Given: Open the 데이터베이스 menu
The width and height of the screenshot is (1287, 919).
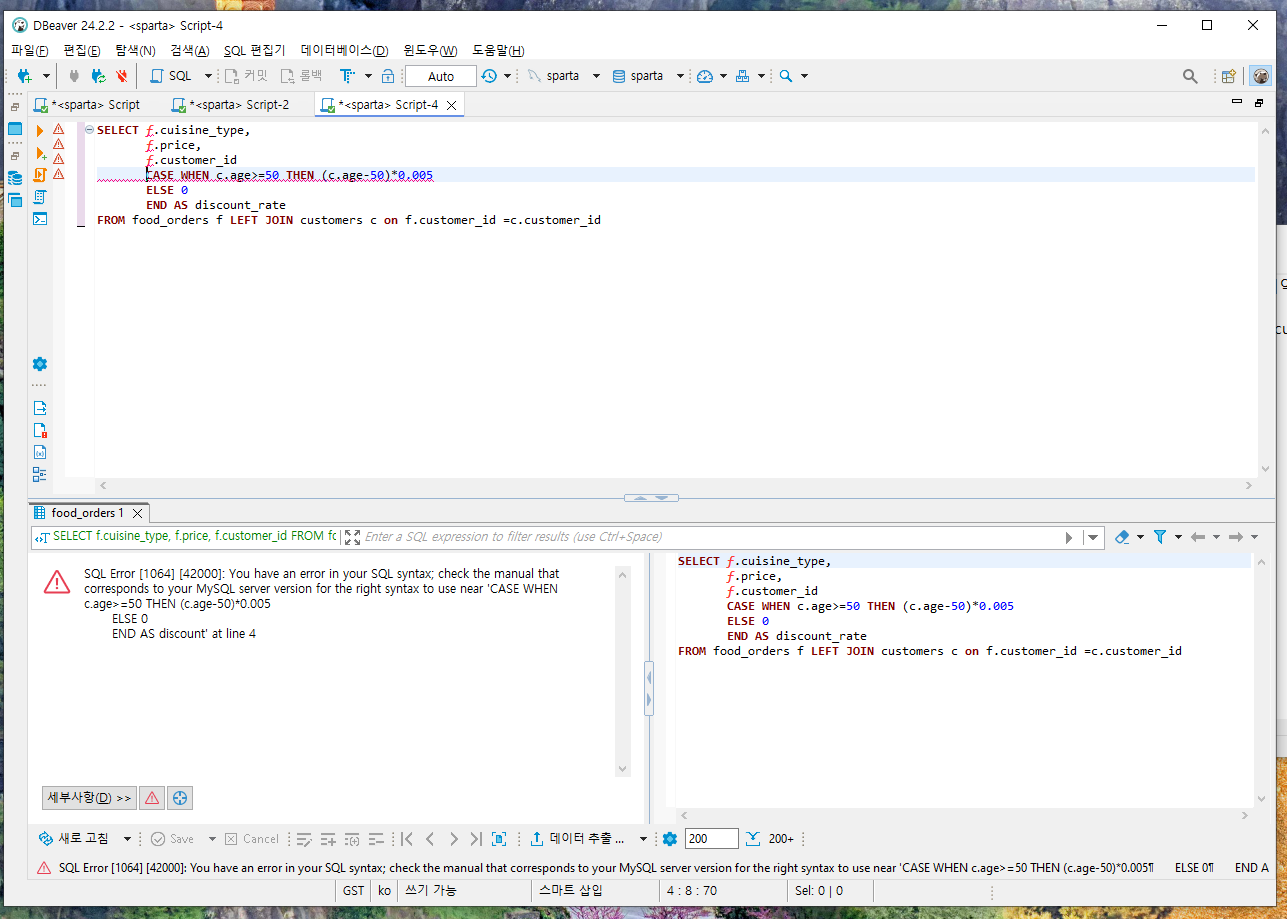Looking at the screenshot, I should [344, 50].
